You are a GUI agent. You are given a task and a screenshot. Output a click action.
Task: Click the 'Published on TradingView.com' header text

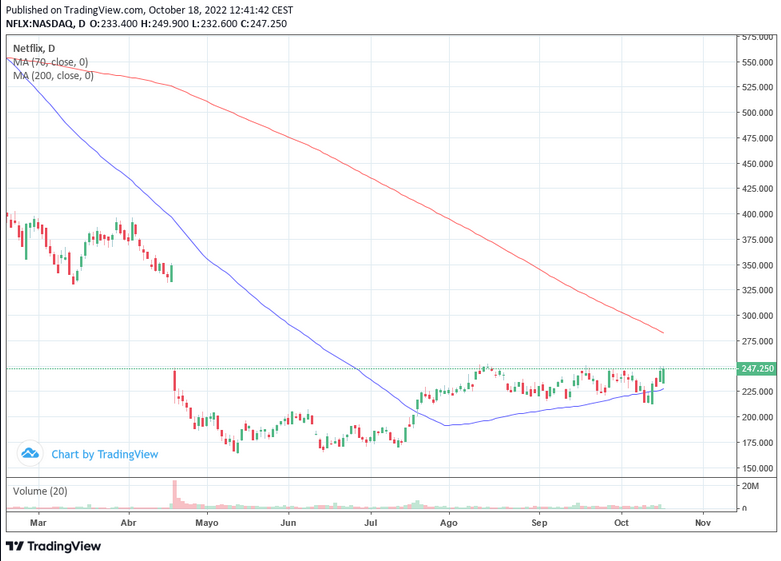coord(149,10)
